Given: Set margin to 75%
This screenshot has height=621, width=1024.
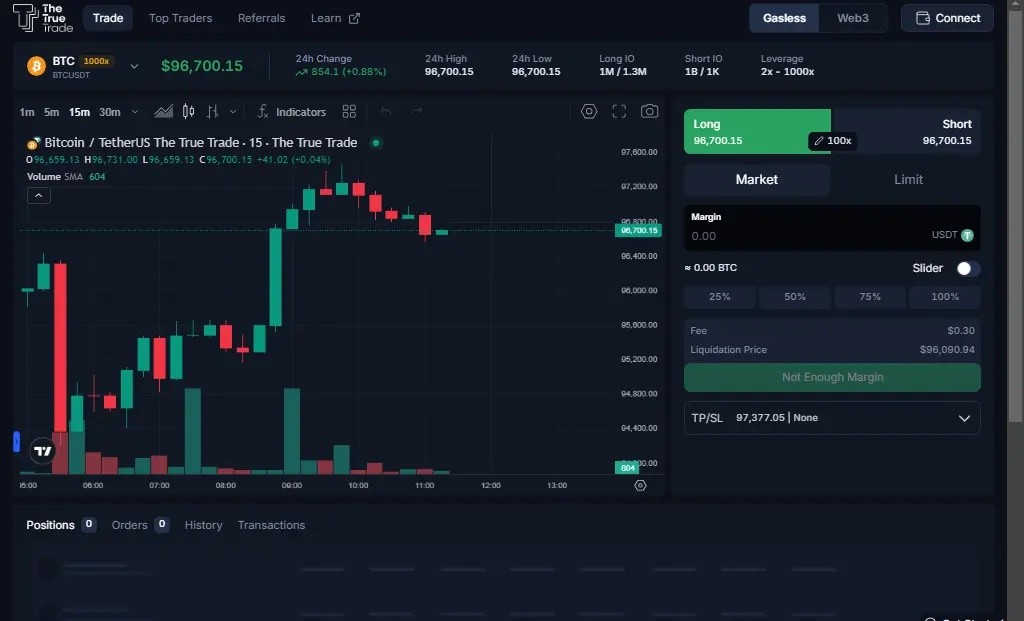Looking at the screenshot, I should click(x=870, y=296).
